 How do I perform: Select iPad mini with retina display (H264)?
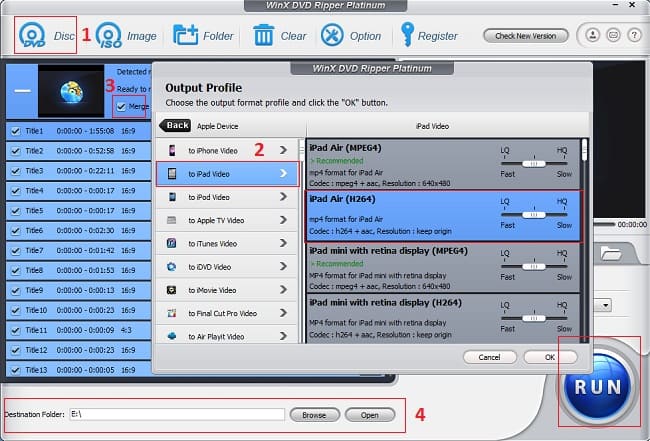[x=443, y=319]
